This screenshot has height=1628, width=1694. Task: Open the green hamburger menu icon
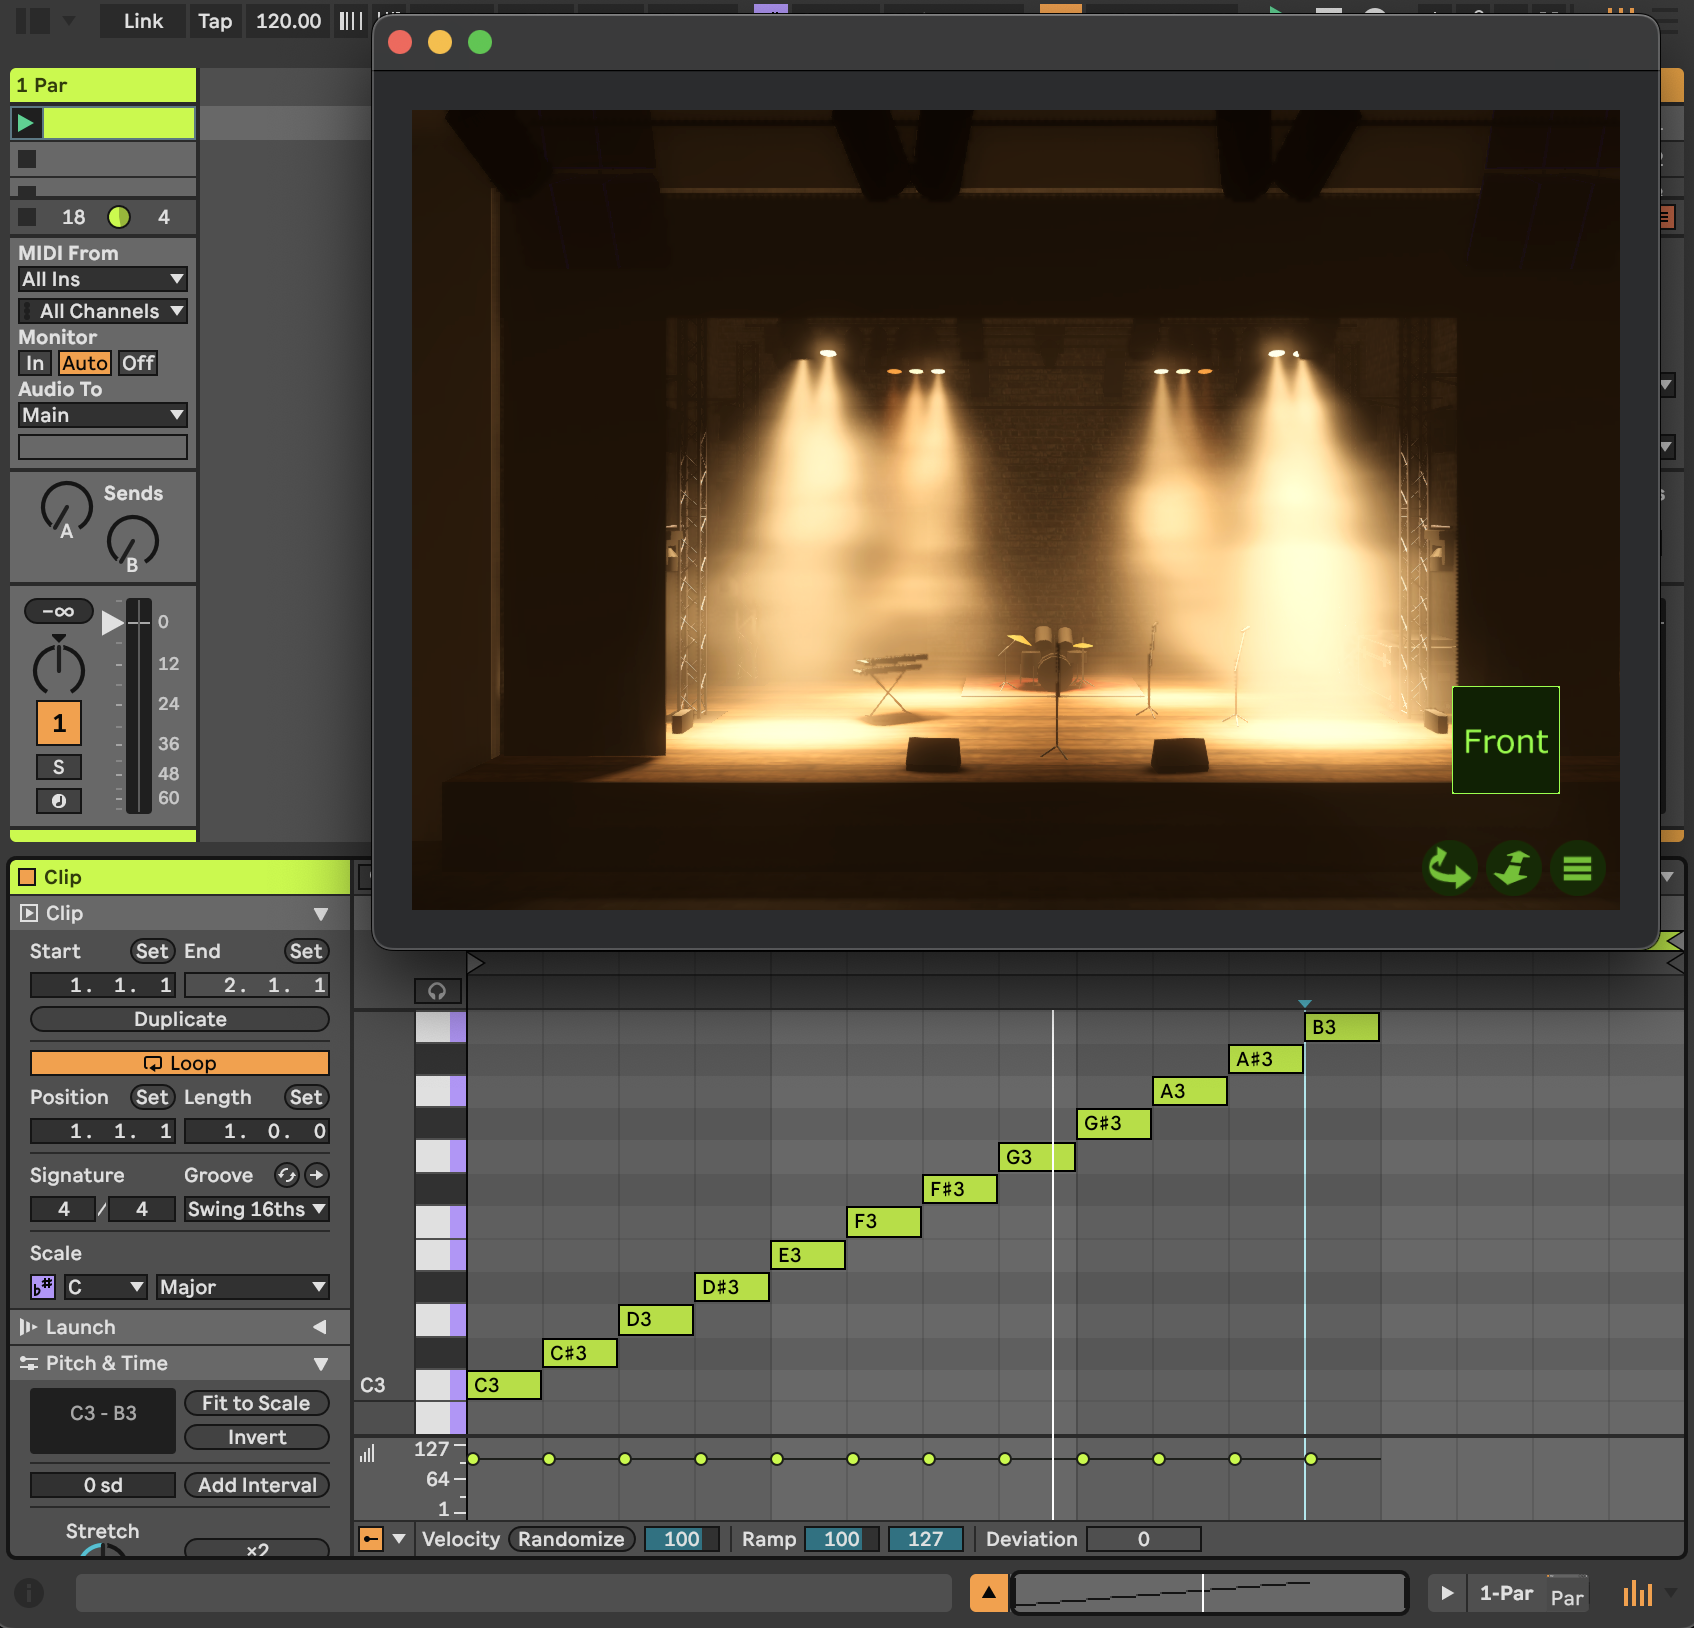coord(1577,868)
